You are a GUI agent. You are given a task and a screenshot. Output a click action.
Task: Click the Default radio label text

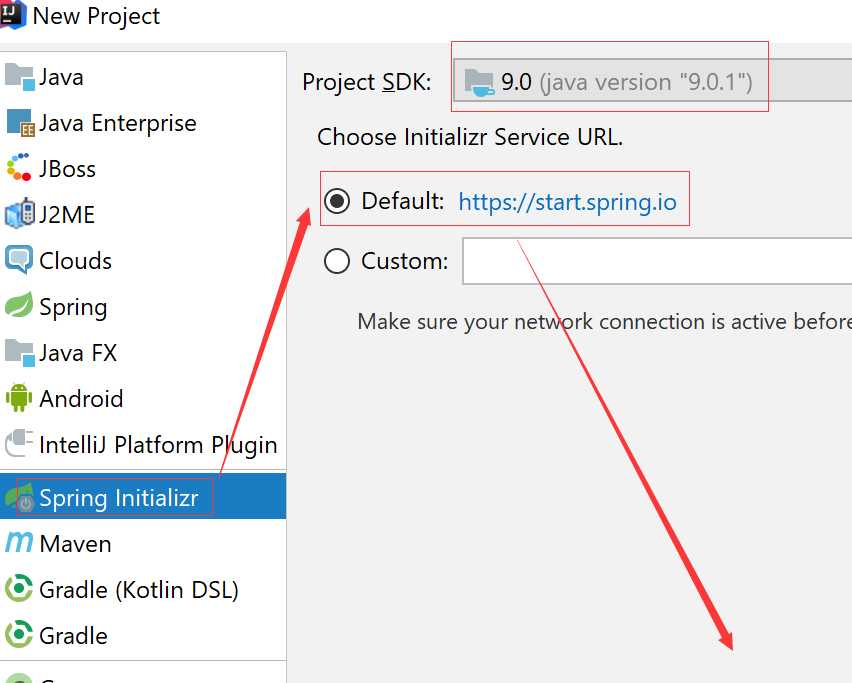403,201
